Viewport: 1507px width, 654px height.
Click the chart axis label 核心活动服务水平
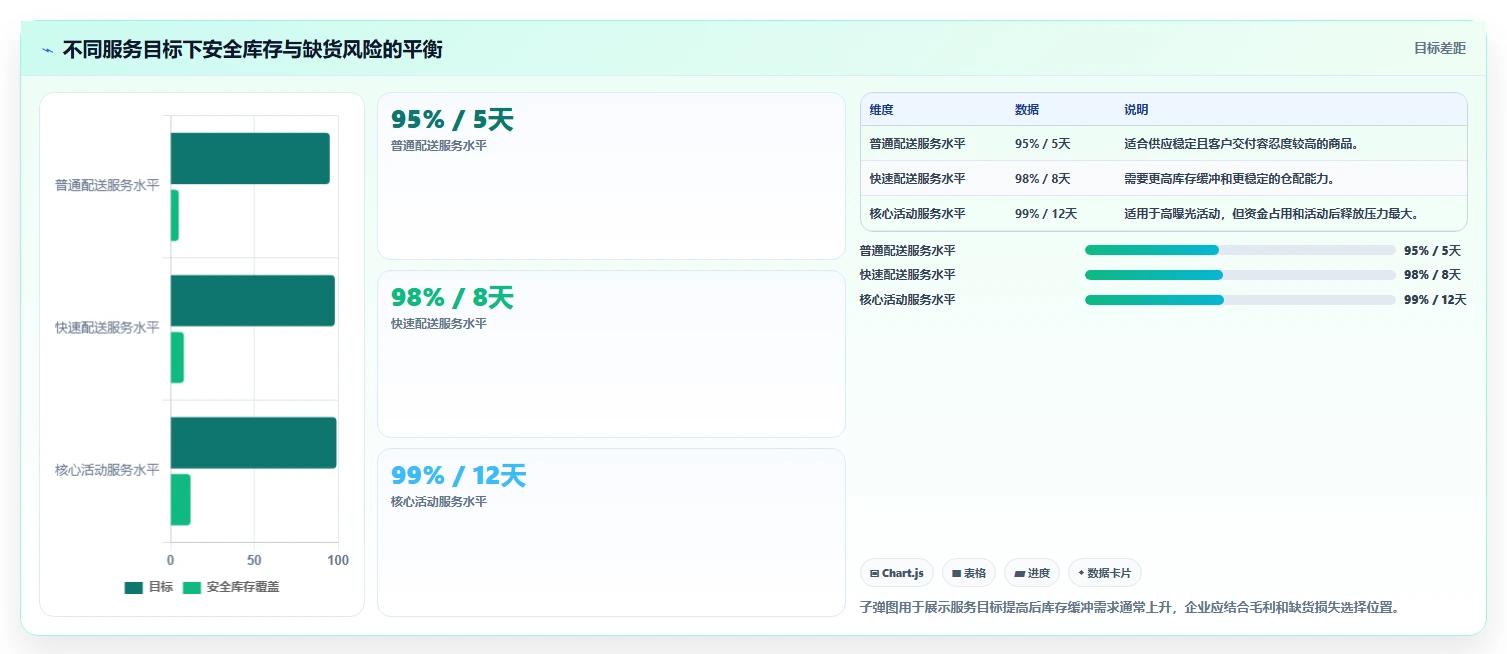107,470
